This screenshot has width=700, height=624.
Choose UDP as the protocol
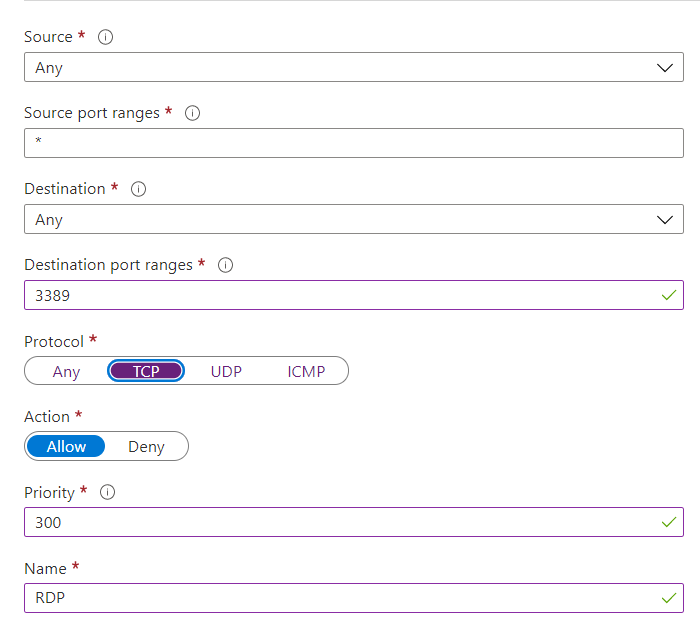click(226, 371)
